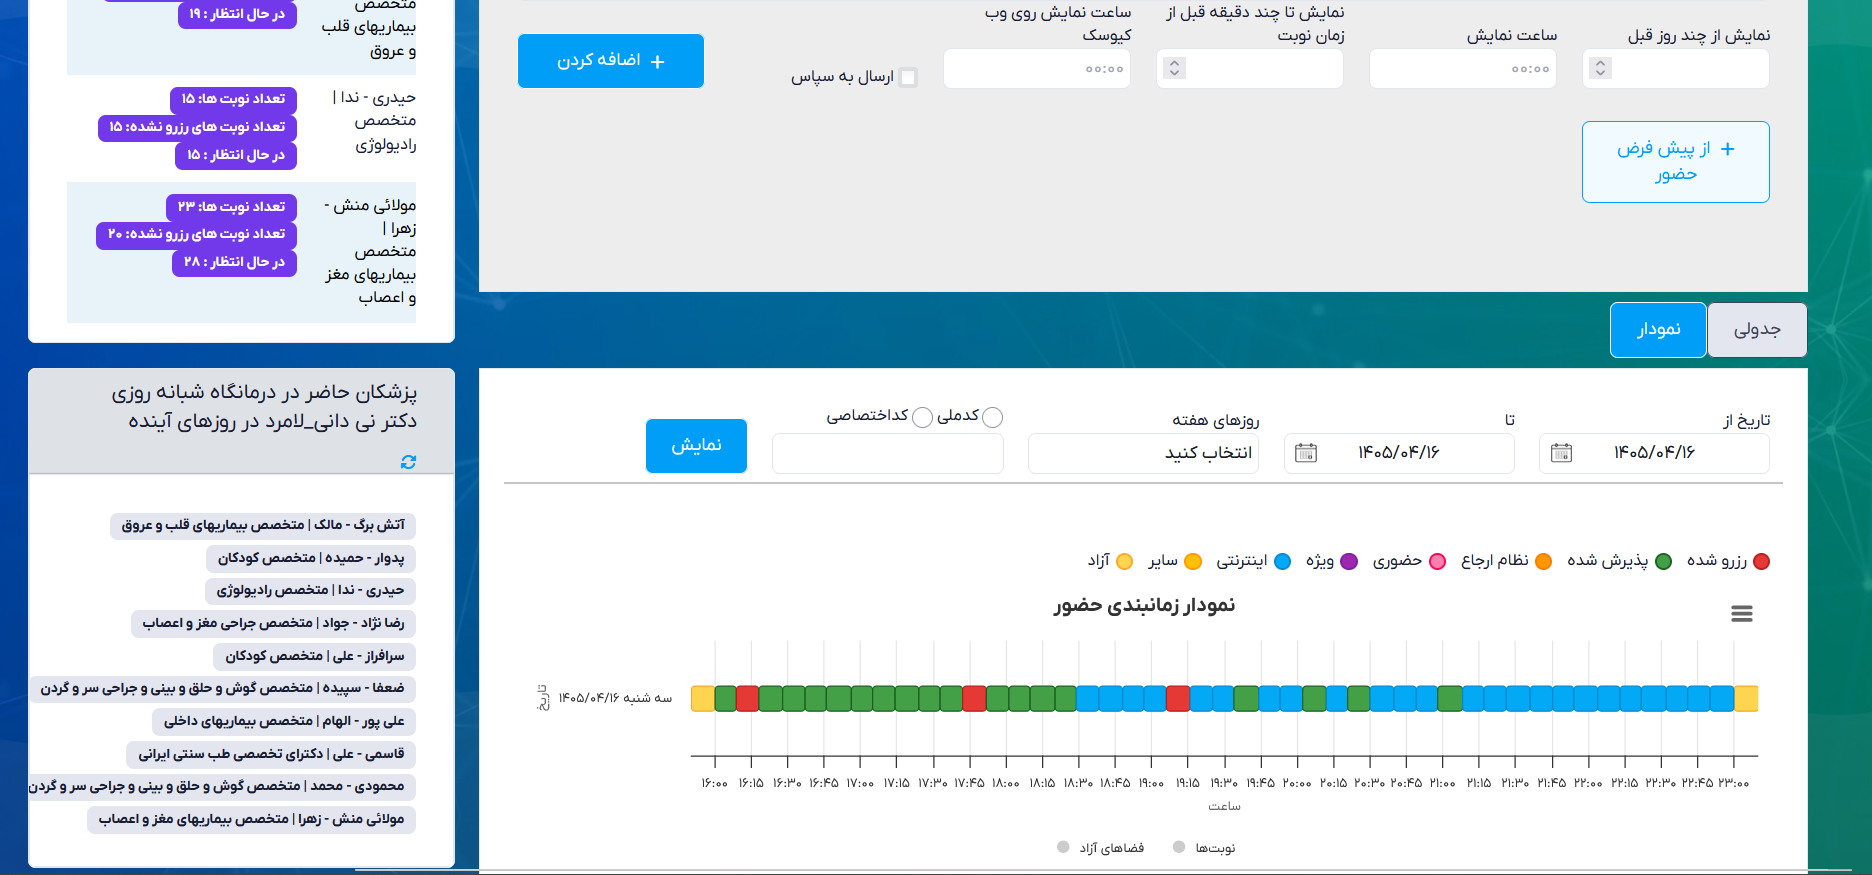
Task: Toggle 'اینترنتی' blue legend item
Action: tap(1253, 561)
